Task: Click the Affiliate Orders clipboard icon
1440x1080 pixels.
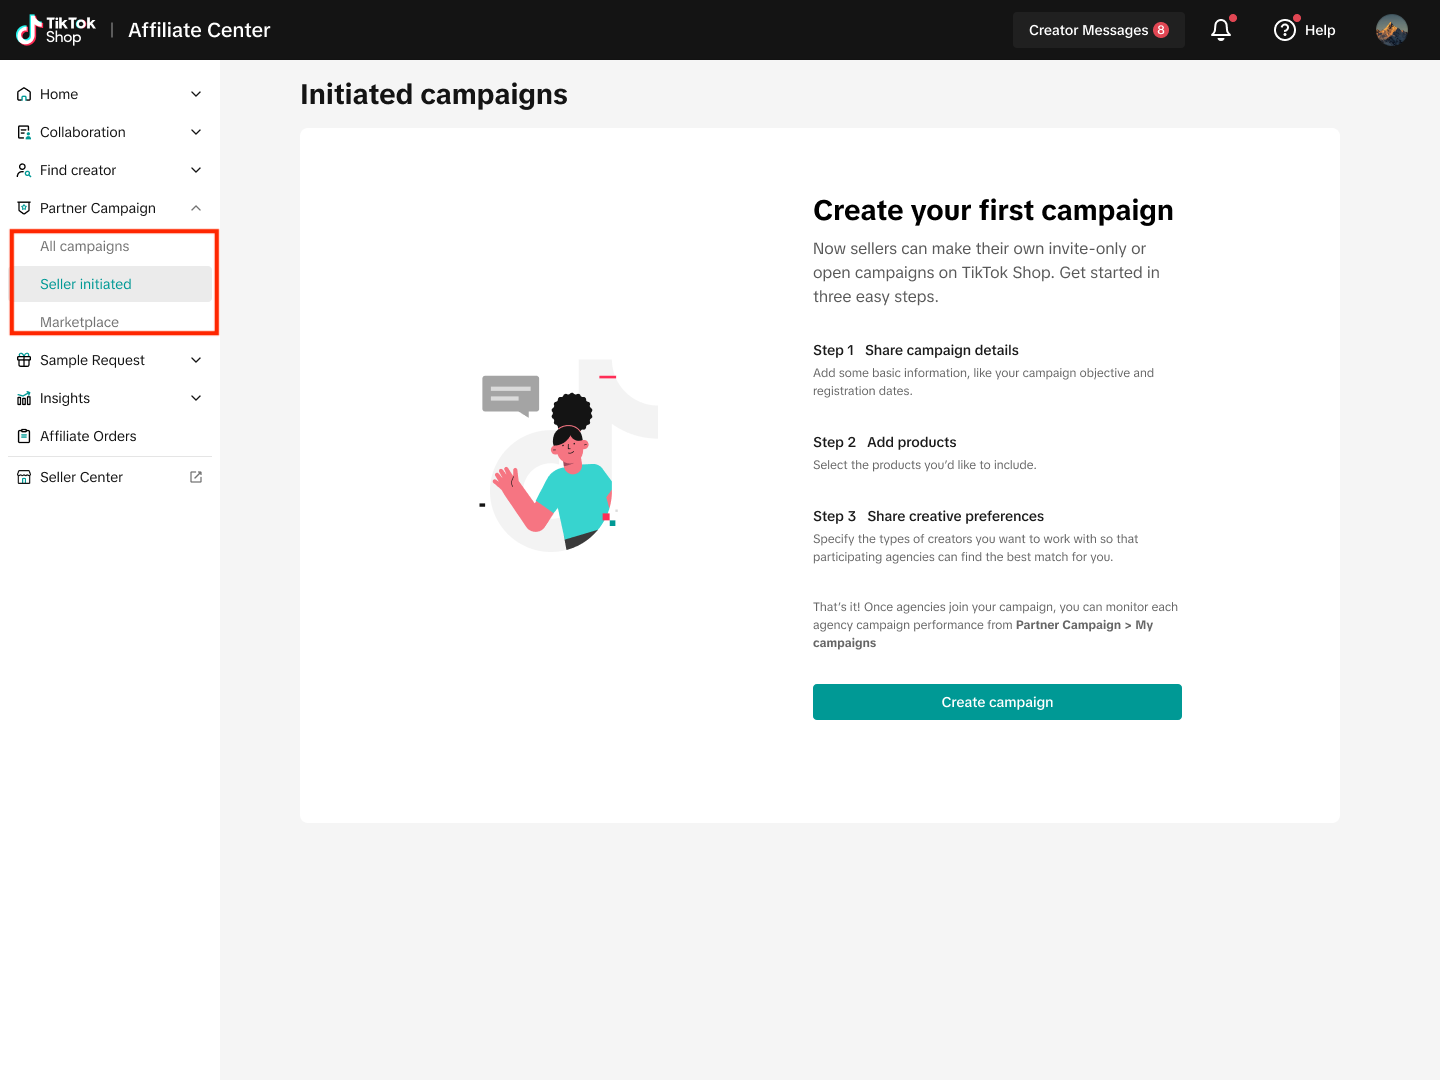Action: (24, 436)
